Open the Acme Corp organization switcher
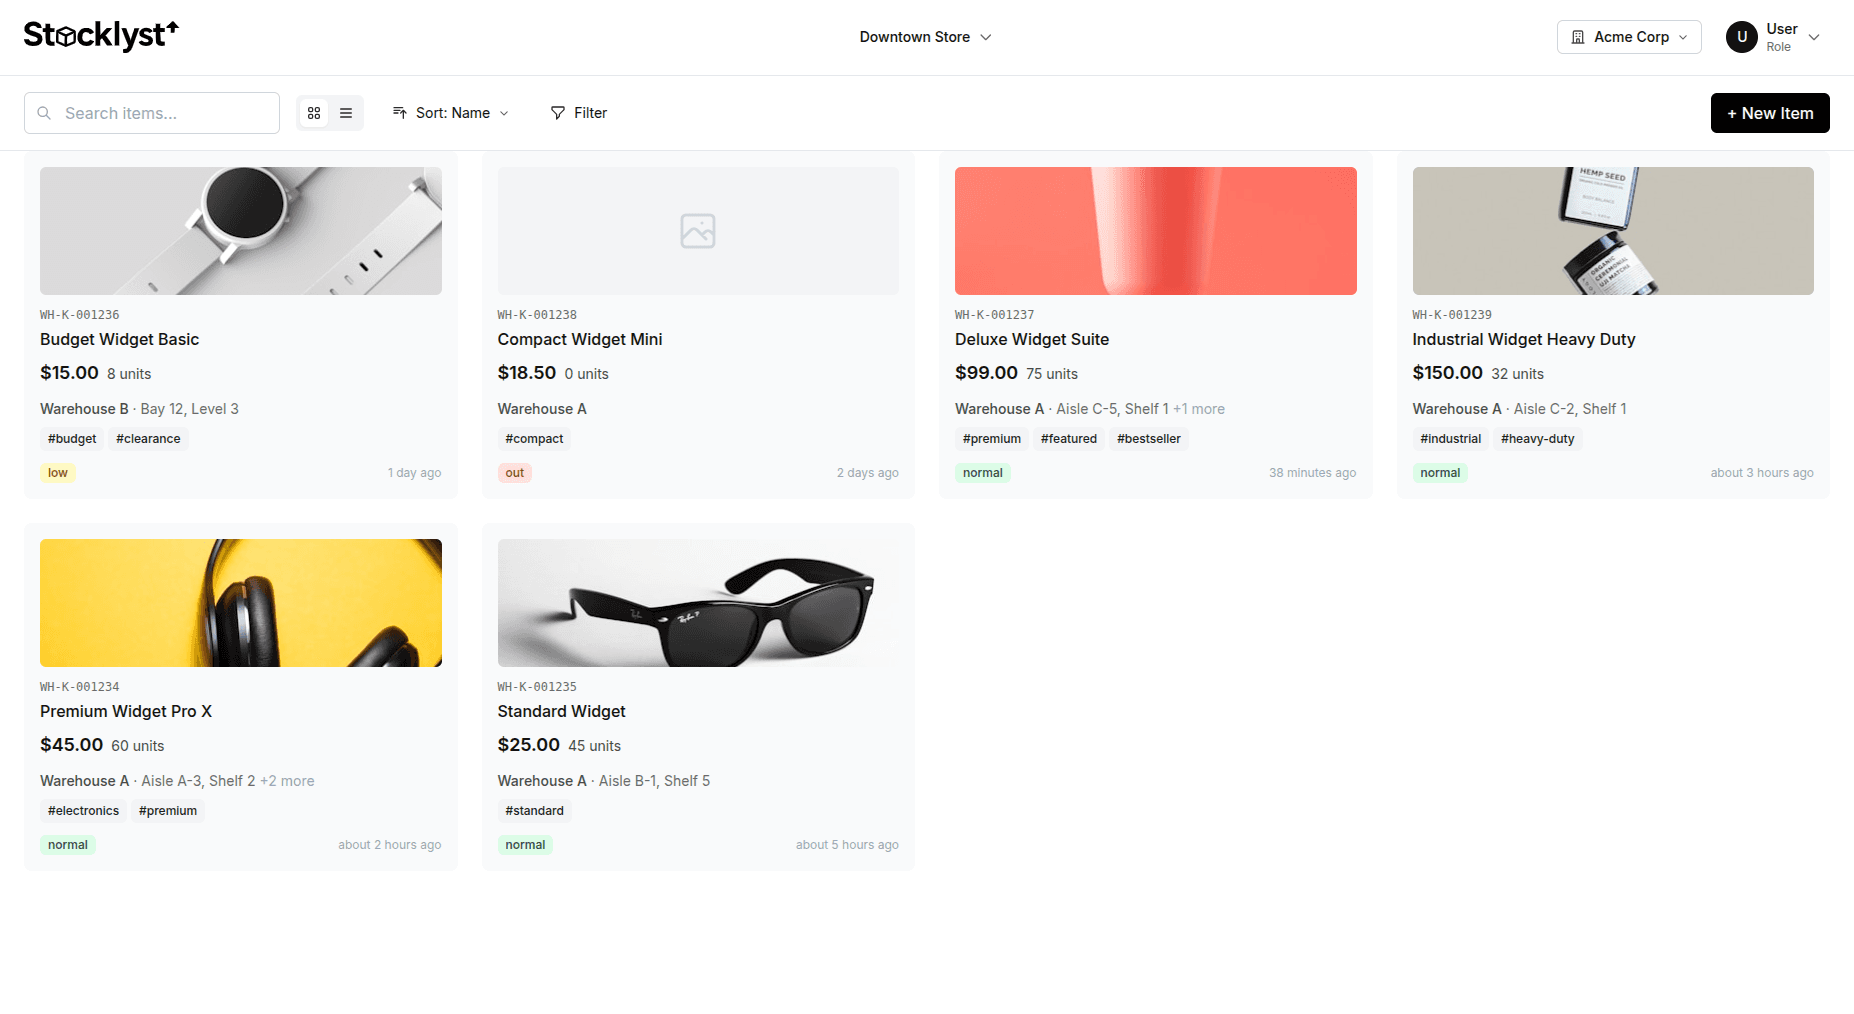The image size is (1854, 1014). pos(1629,36)
